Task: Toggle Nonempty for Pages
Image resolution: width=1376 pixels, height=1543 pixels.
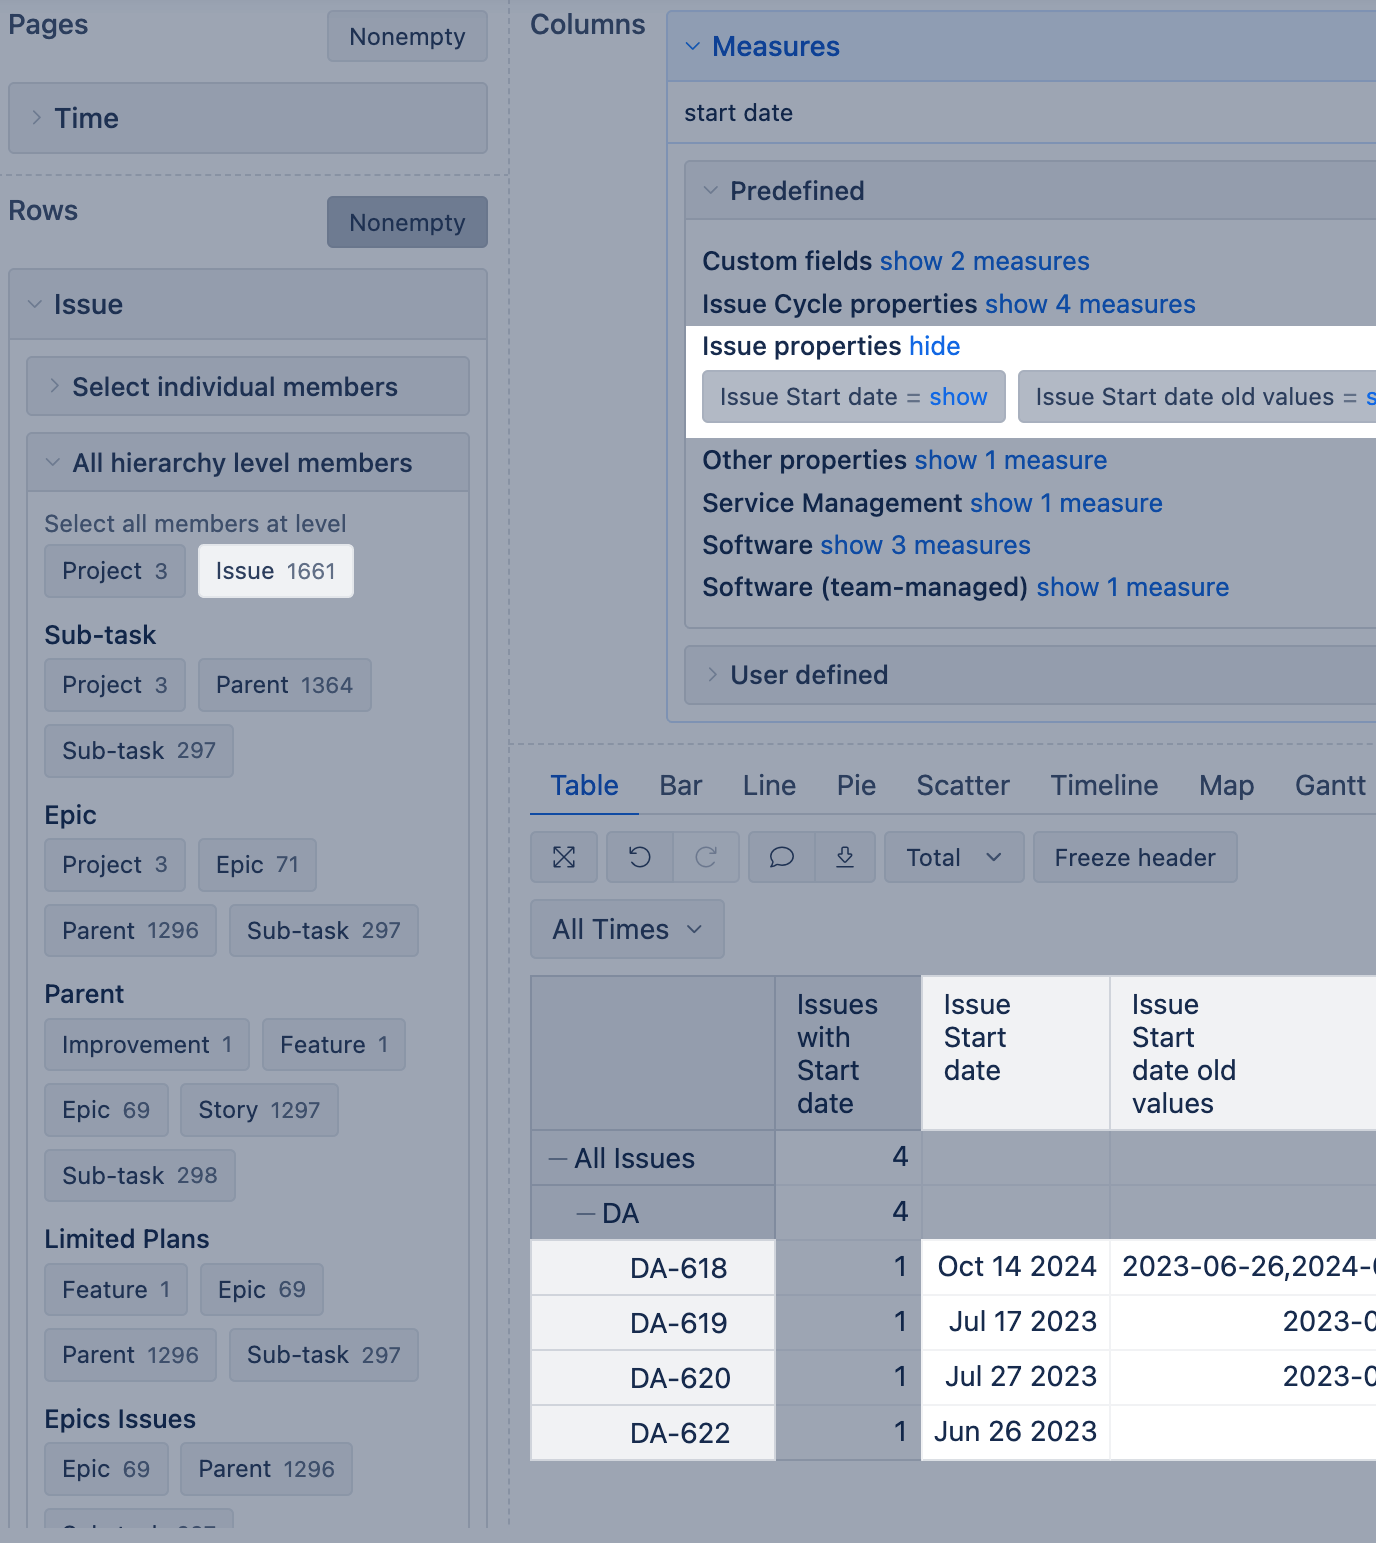Action: click(x=407, y=36)
